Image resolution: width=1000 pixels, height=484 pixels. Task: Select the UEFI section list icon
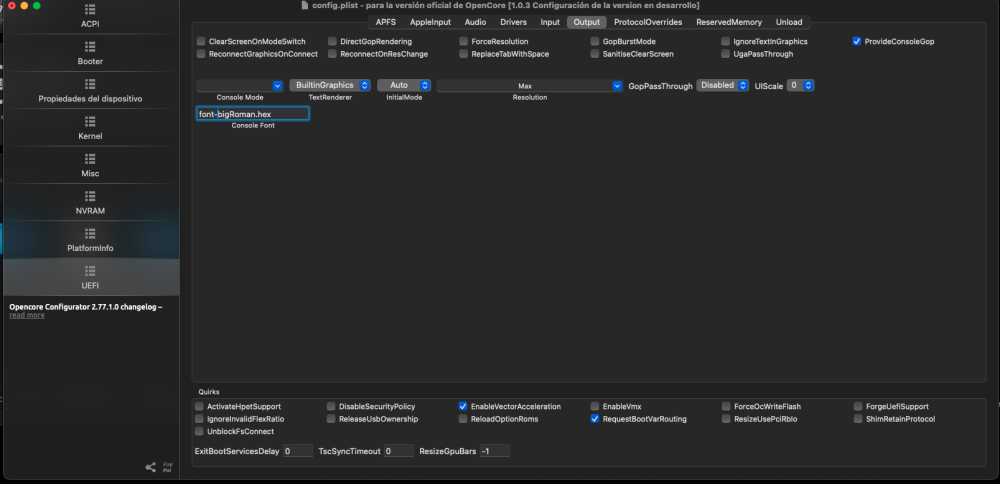click(90, 271)
